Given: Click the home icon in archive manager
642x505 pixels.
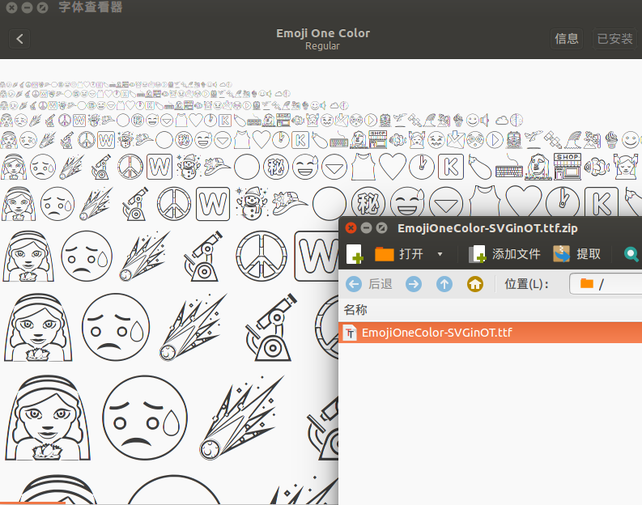Looking at the screenshot, I should tap(475, 284).
